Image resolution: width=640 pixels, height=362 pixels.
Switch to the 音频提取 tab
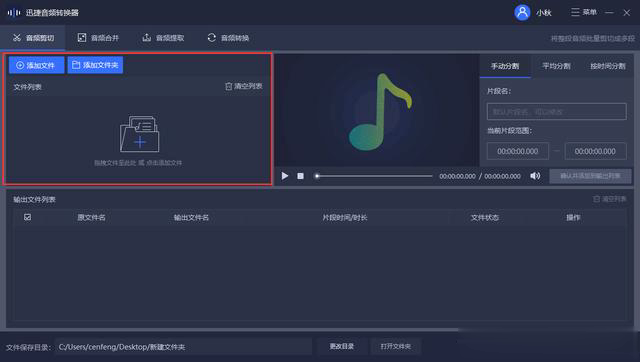click(163, 38)
